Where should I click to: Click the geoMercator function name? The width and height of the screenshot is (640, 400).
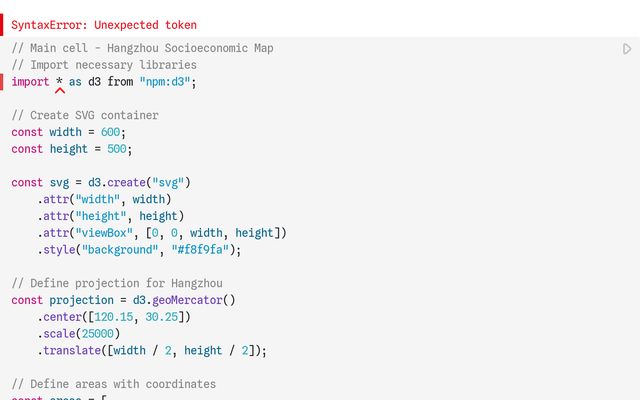(187, 300)
